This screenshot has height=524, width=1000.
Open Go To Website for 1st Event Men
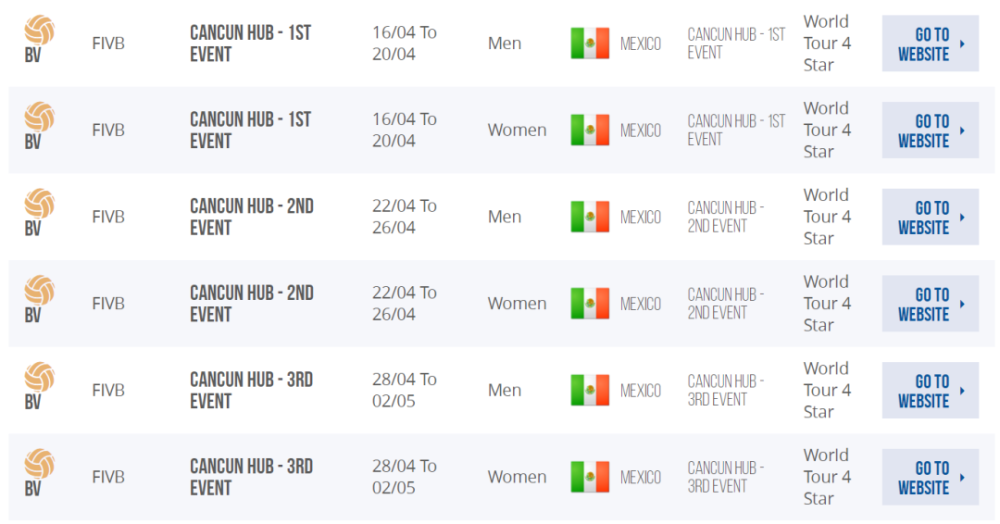click(930, 43)
